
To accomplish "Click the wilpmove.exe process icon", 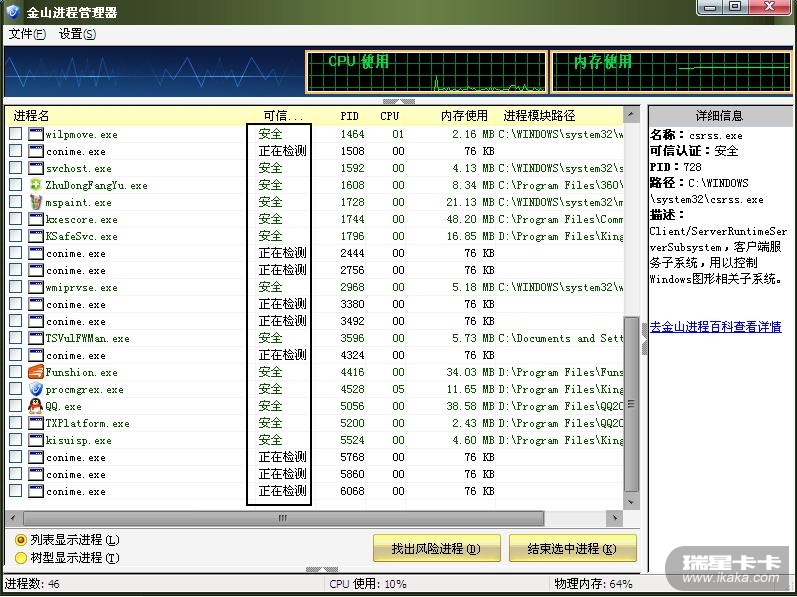I will point(36,134).
